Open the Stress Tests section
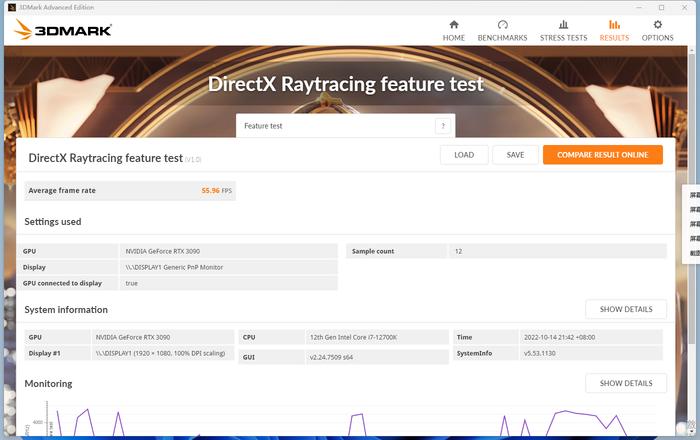700x440 pixels. point(563,30)
